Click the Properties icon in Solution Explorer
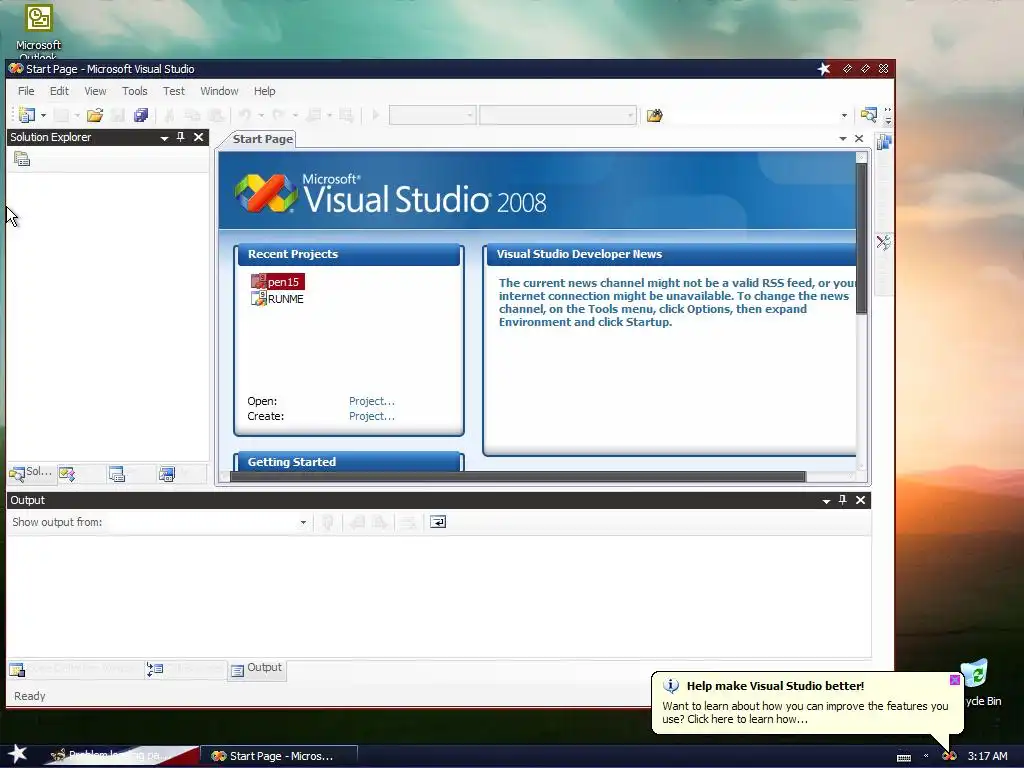Viewport: 1024px width, 768px height. (x=22, y=159)
